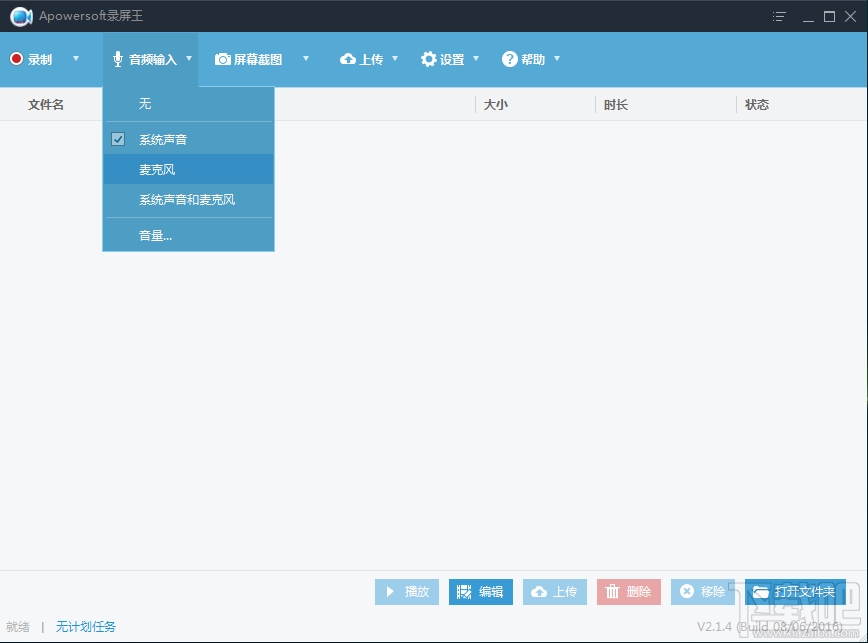The height and width of the screenshot is (643, 868).
Task: Select 麦克风 as audio input source
Action: [157, 169]
